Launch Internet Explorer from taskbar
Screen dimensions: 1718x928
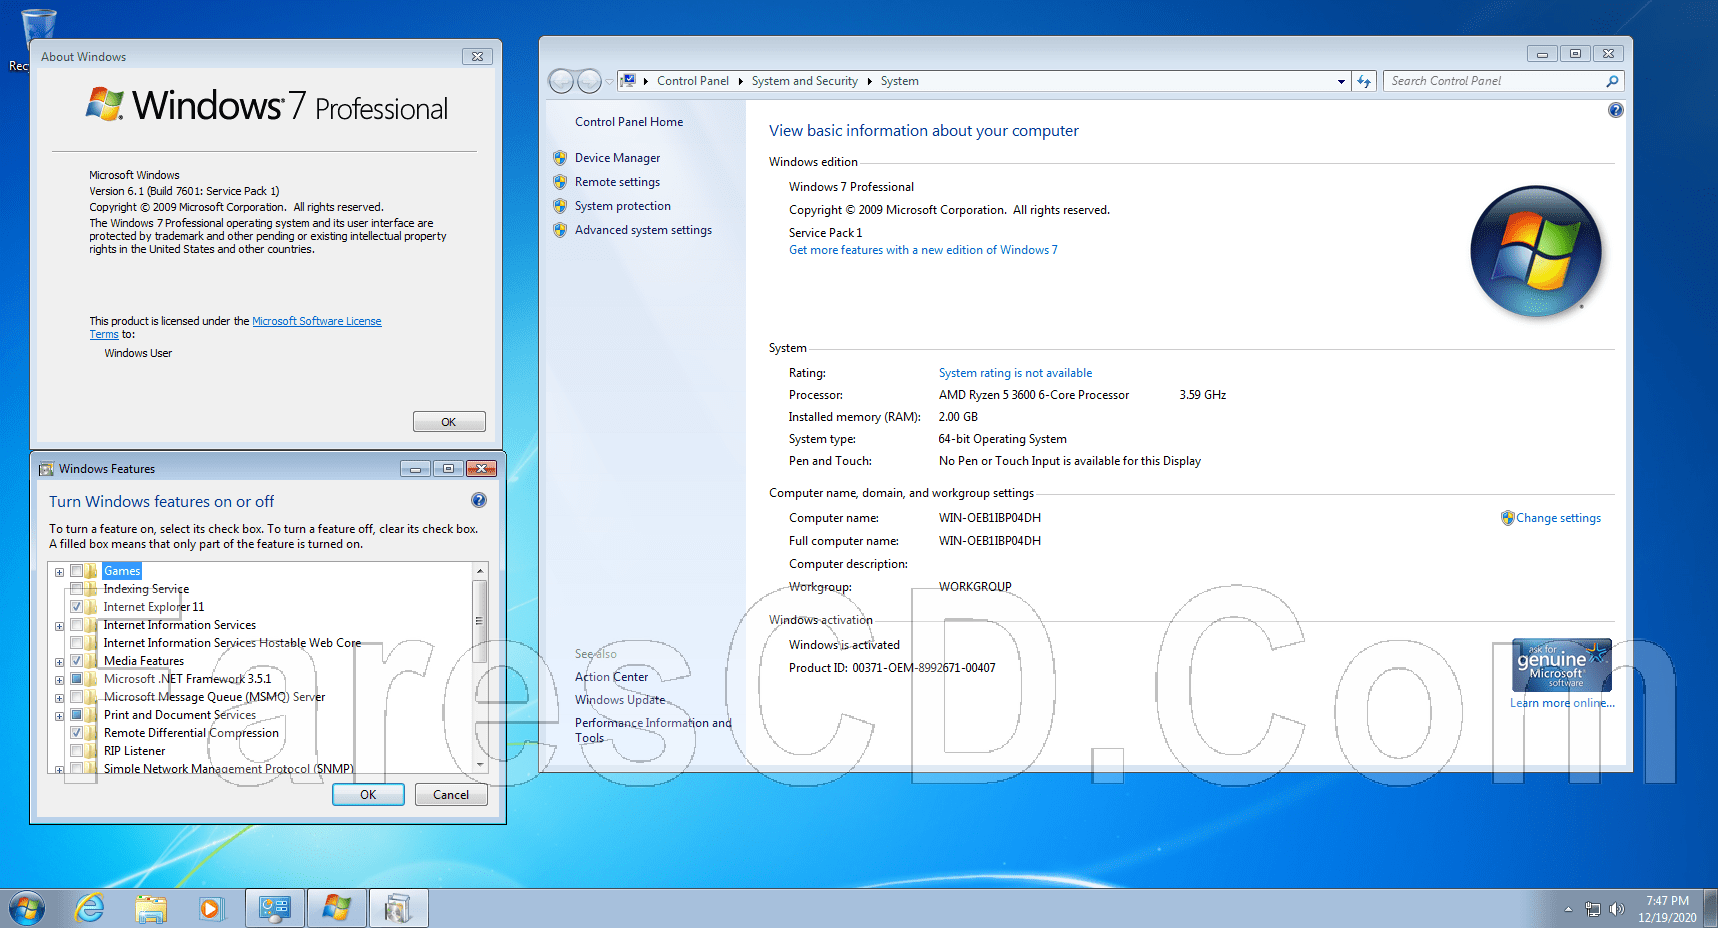click(x=90, y=908)
